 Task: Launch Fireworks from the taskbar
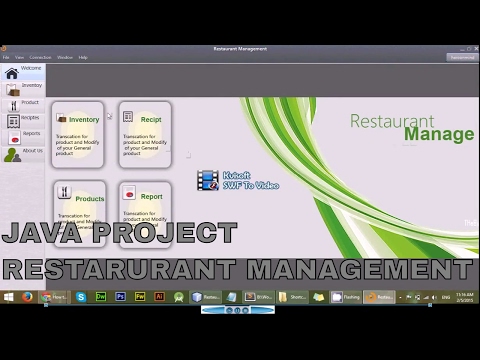coord(140,297)
